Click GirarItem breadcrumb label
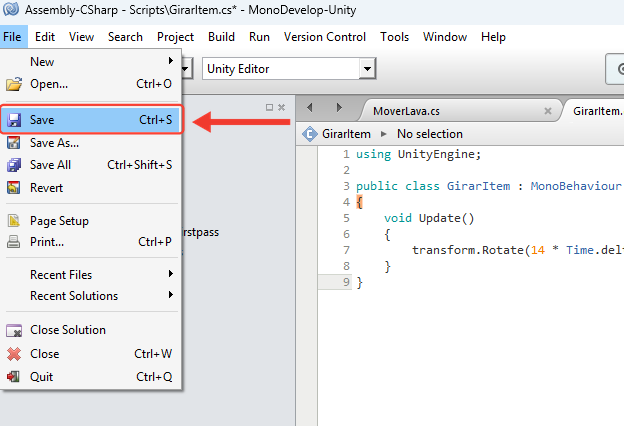Image resolution: width=624 pixels, height=426 pixels. click(x=346, y=134)
